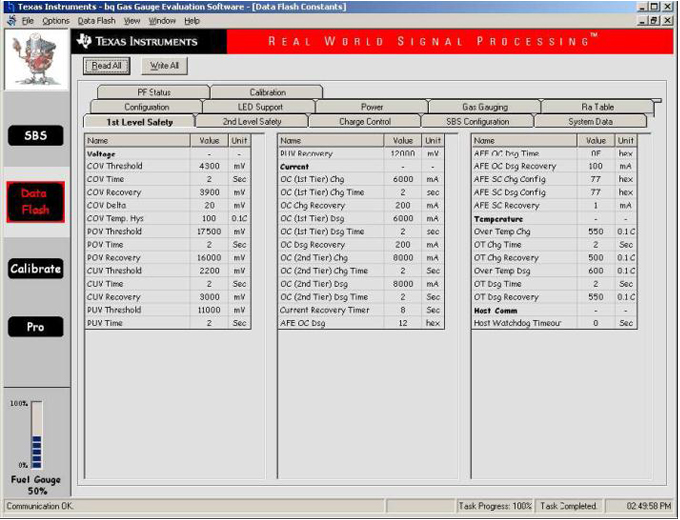Image resolution: width=680 pixels, height=520 pixels.
Task: Click the POV Time row label
Action: coord(105,245)
